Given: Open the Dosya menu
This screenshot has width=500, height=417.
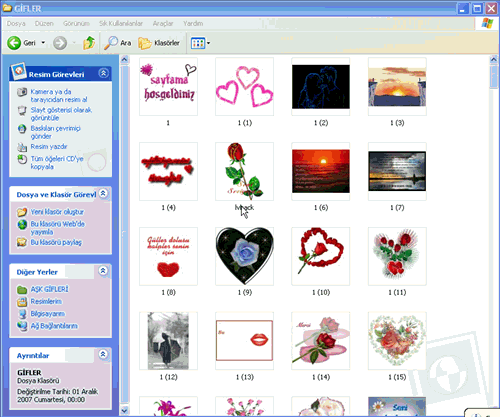Looking at the screenshot, I should click(16, 23).
